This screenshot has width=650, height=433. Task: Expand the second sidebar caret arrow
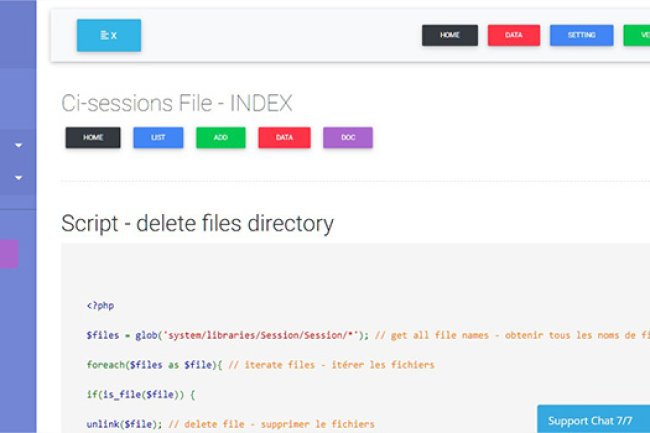18,178
